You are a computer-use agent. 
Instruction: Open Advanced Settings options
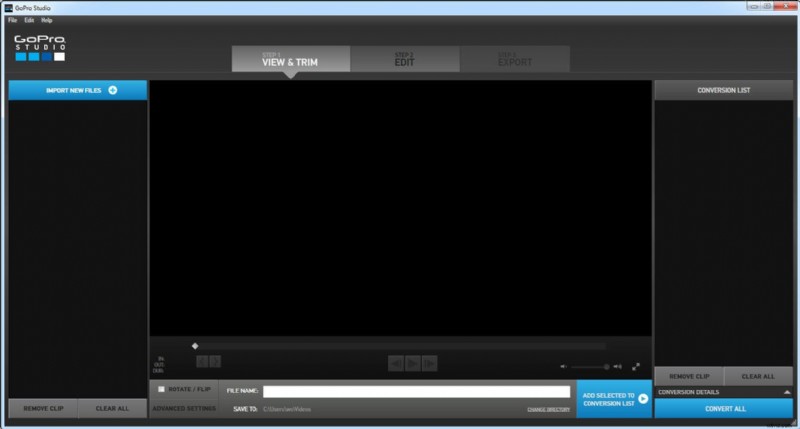(183, 409)
